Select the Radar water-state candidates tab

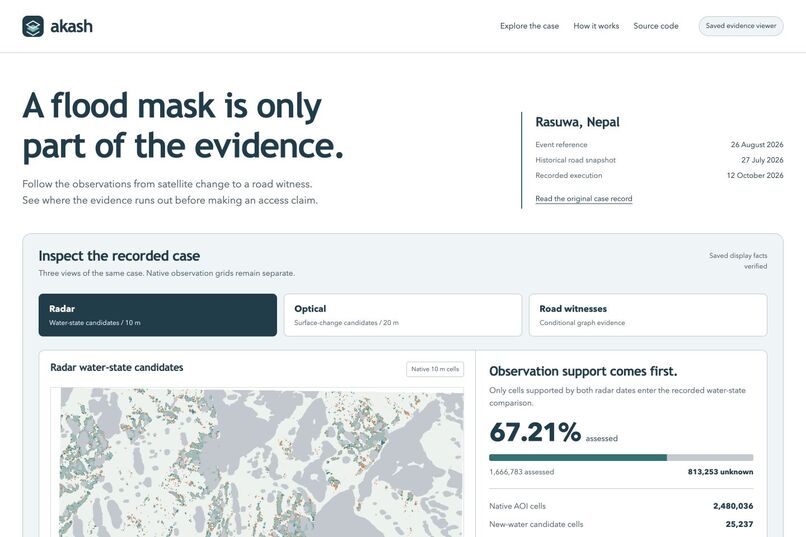pos(158,315)
